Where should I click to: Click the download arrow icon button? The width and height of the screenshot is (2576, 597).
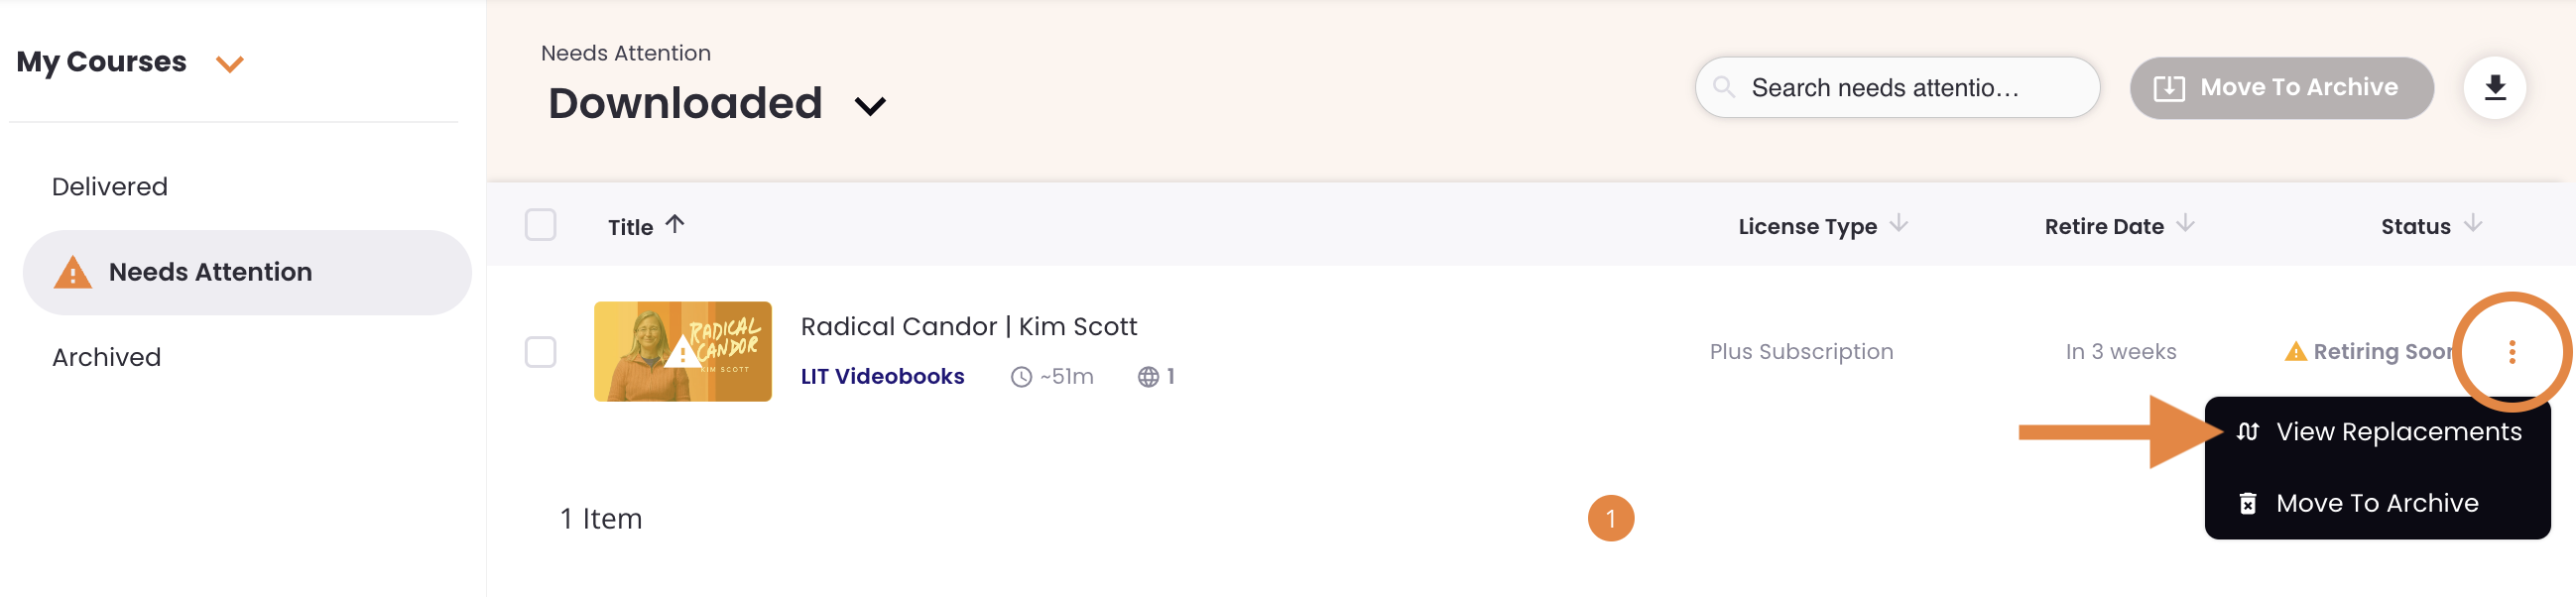(x=2494, y=88)
